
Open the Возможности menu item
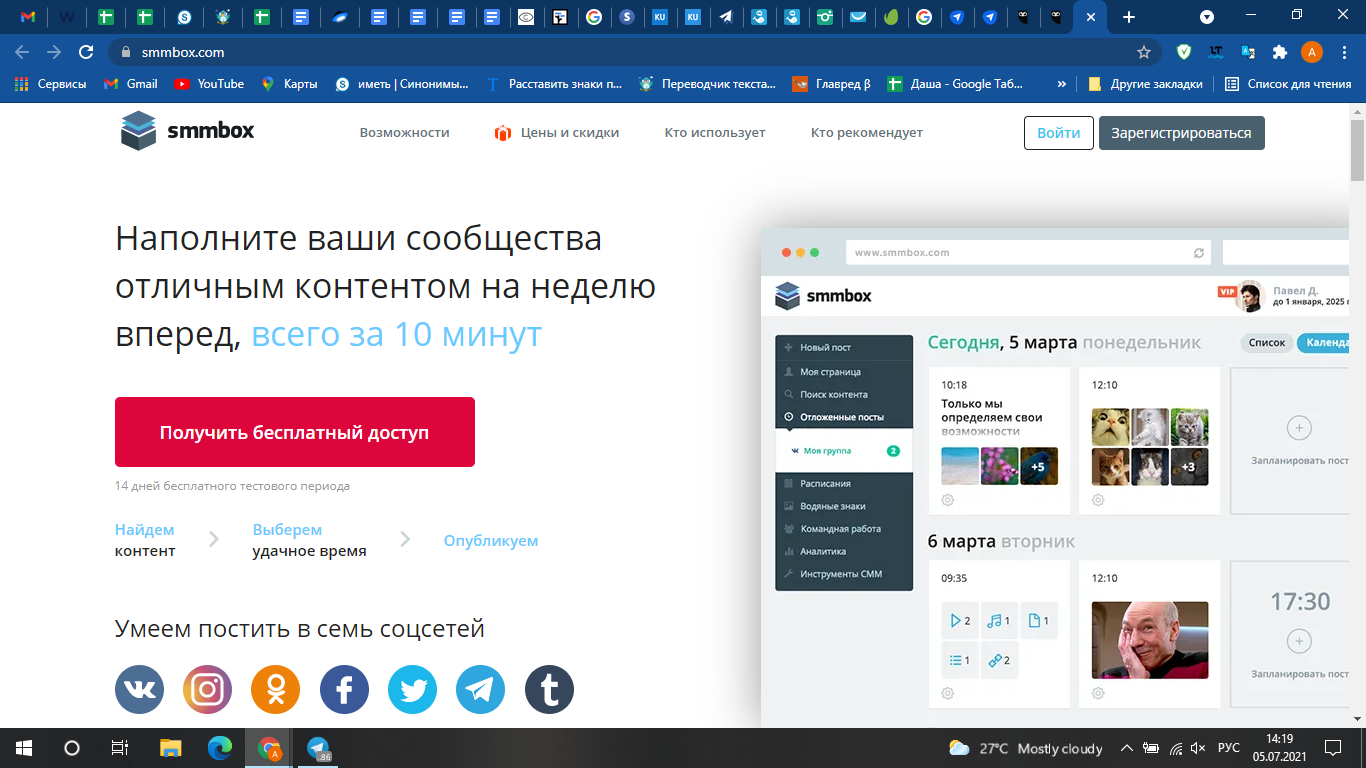[x=404, y=133]
